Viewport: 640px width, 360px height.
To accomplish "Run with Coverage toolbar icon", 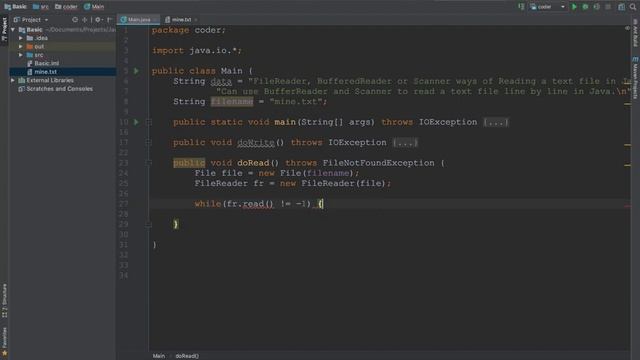I will [x=596, y=7].
